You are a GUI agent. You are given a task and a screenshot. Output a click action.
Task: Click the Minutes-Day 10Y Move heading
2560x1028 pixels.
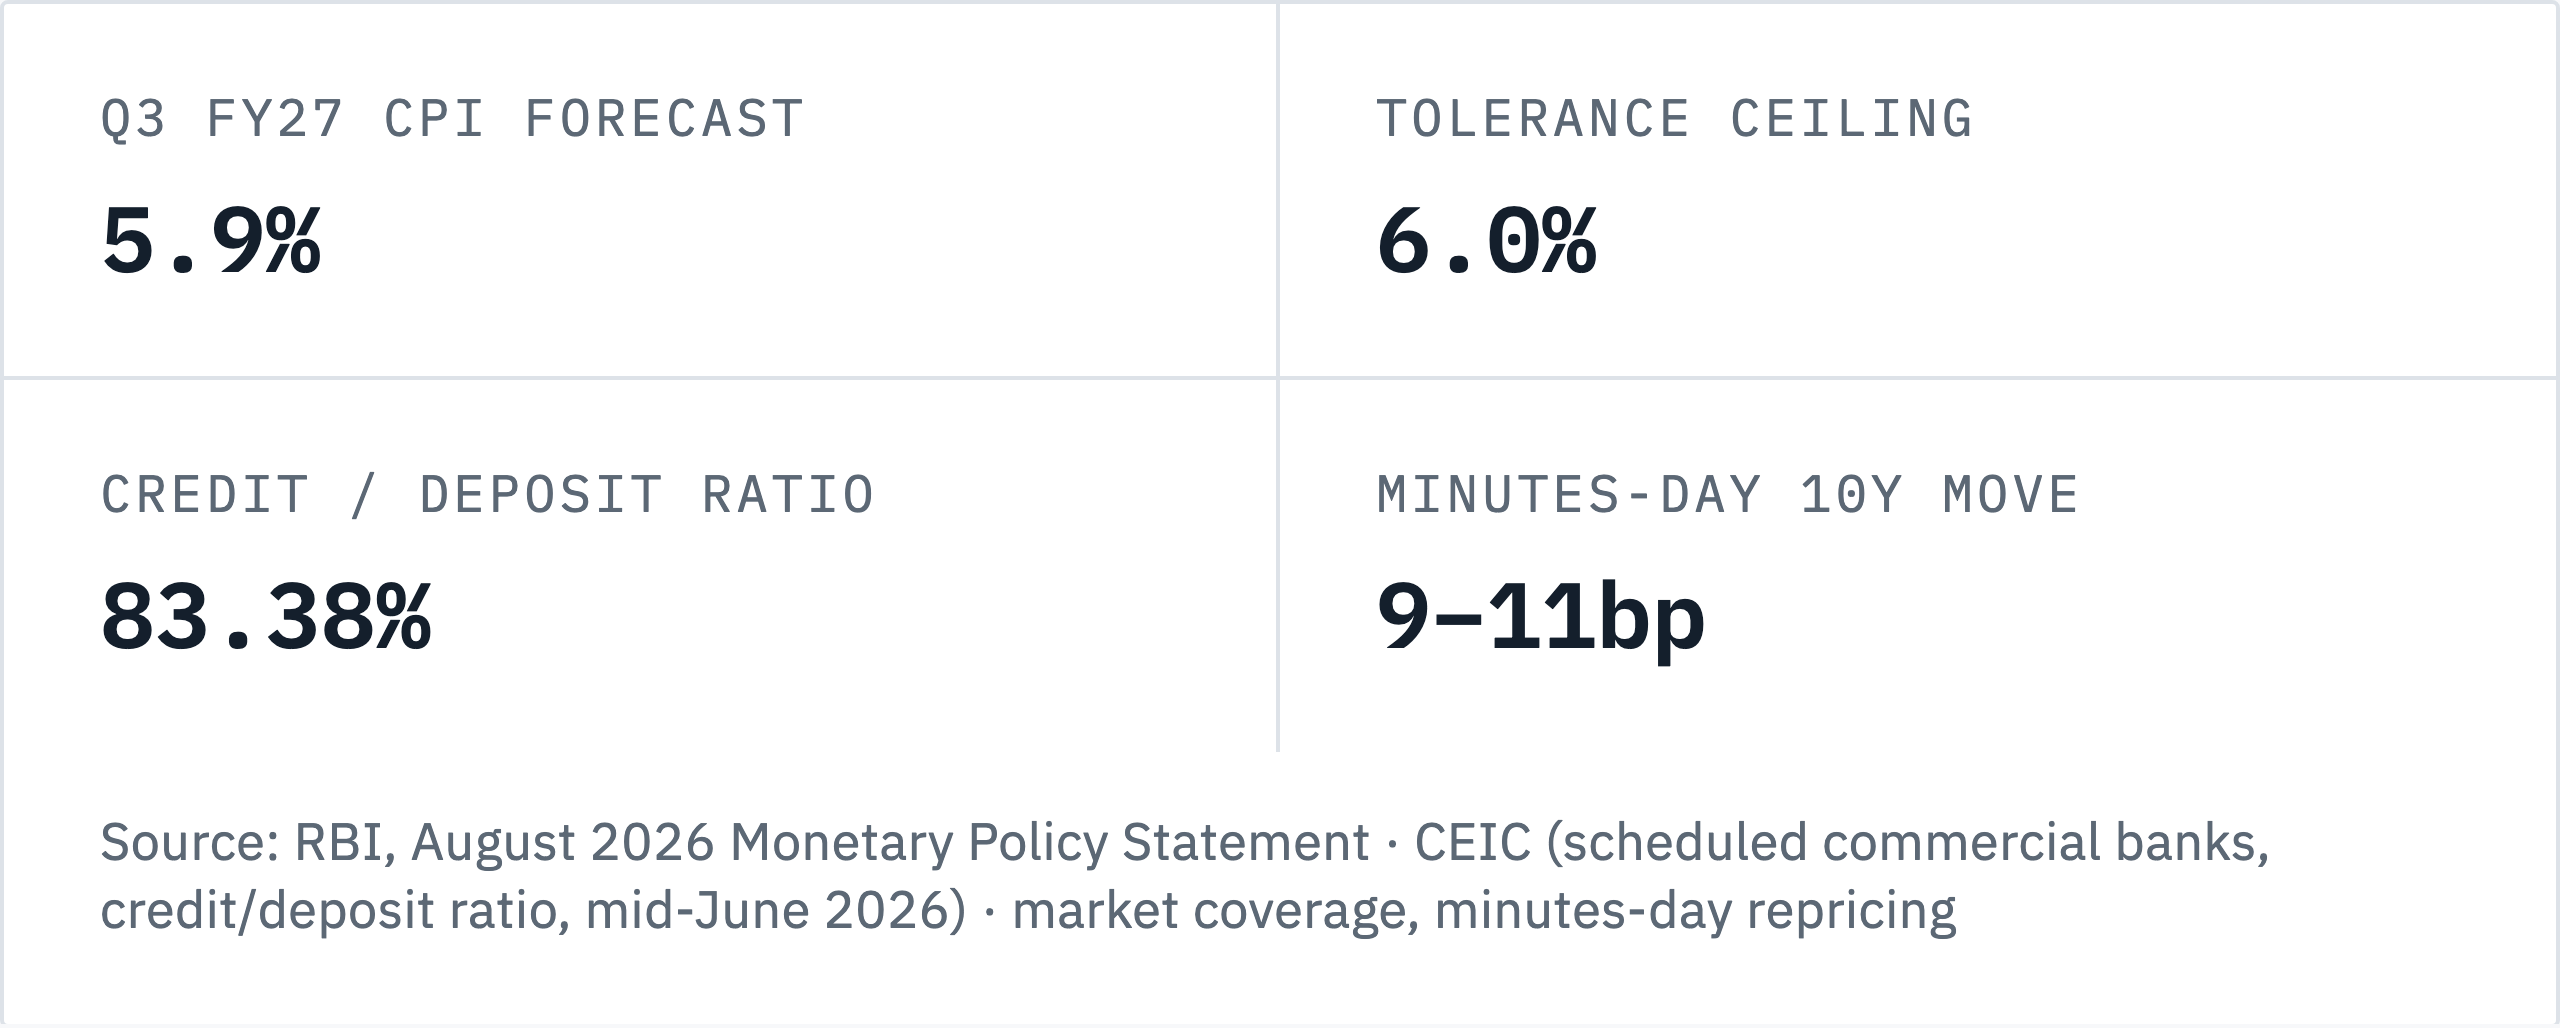click(x=1728, y=496)
